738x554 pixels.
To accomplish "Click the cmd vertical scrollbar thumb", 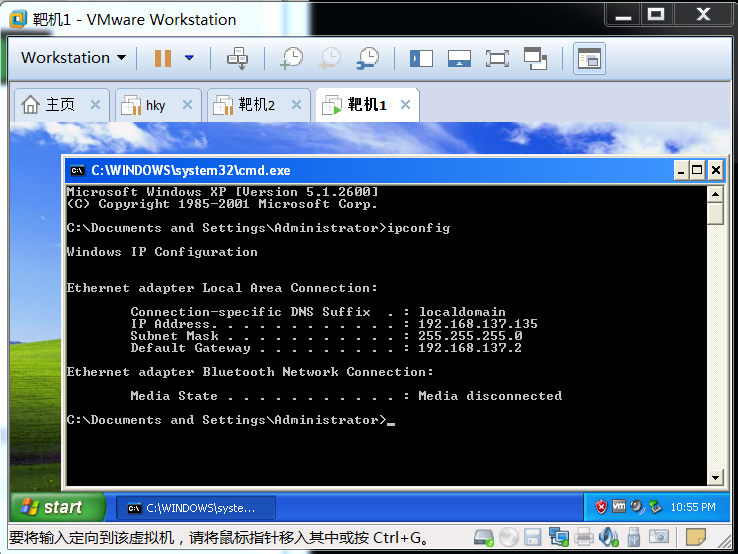I will (x=715, y=214).
